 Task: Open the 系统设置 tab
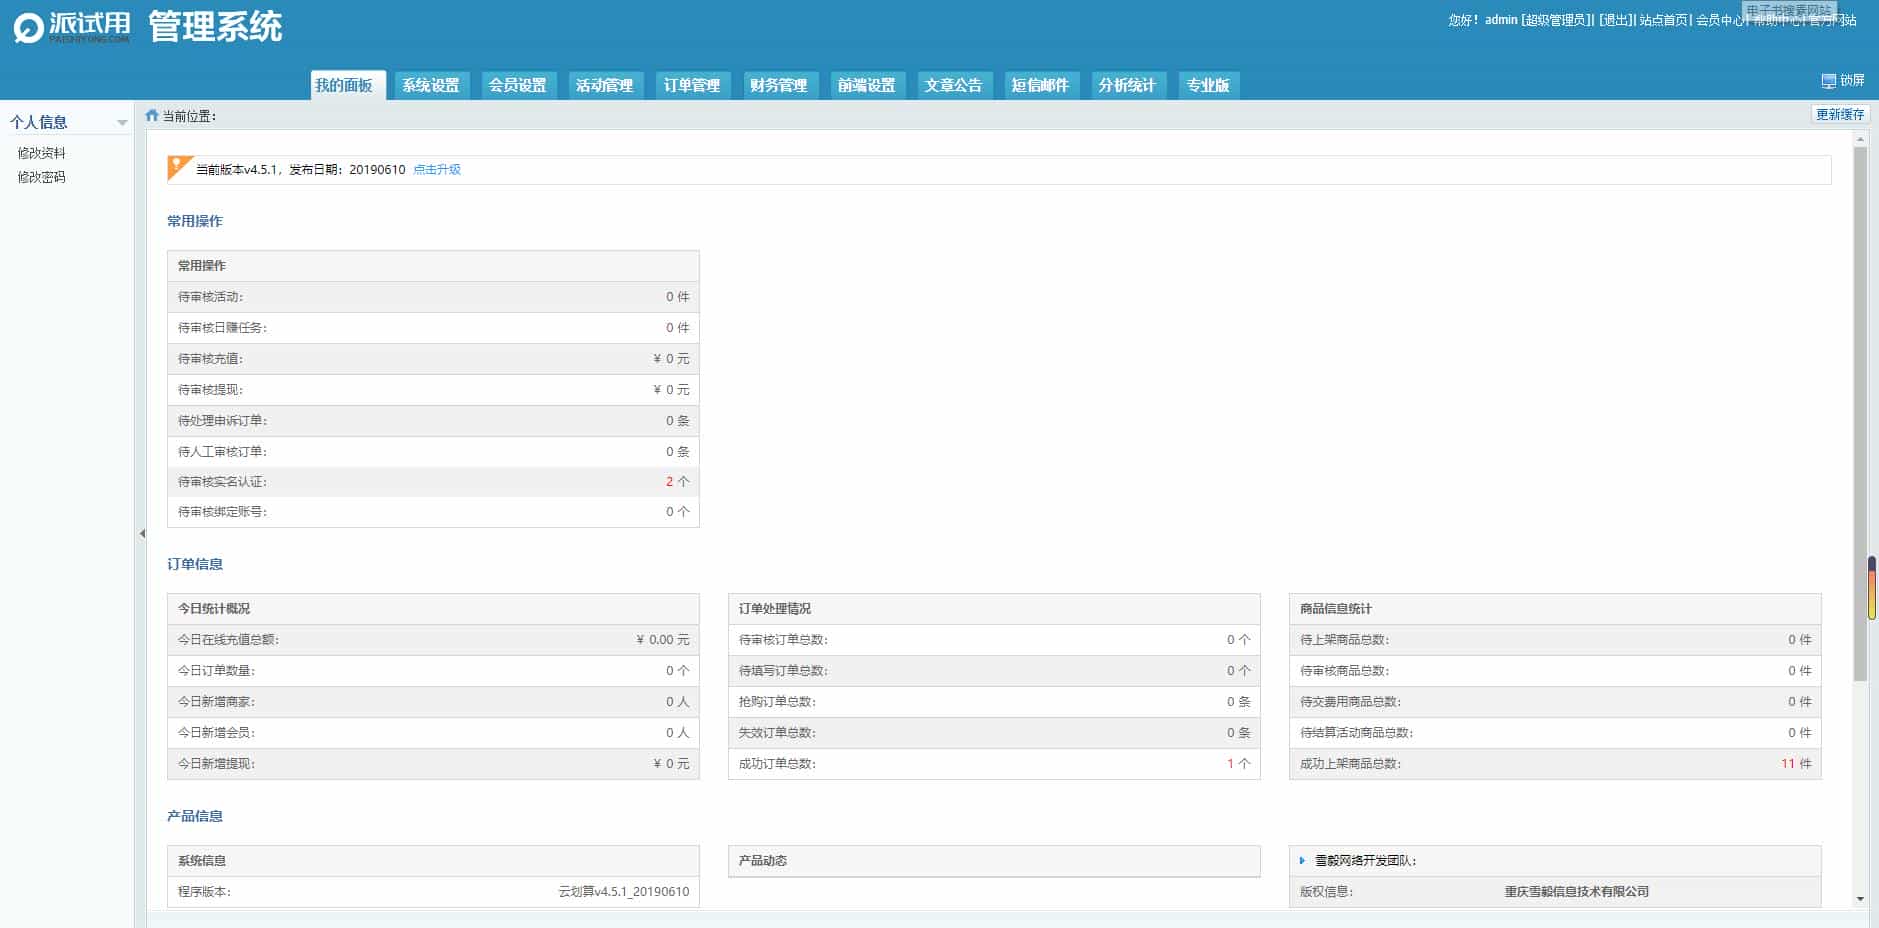(x=431, y=86)
